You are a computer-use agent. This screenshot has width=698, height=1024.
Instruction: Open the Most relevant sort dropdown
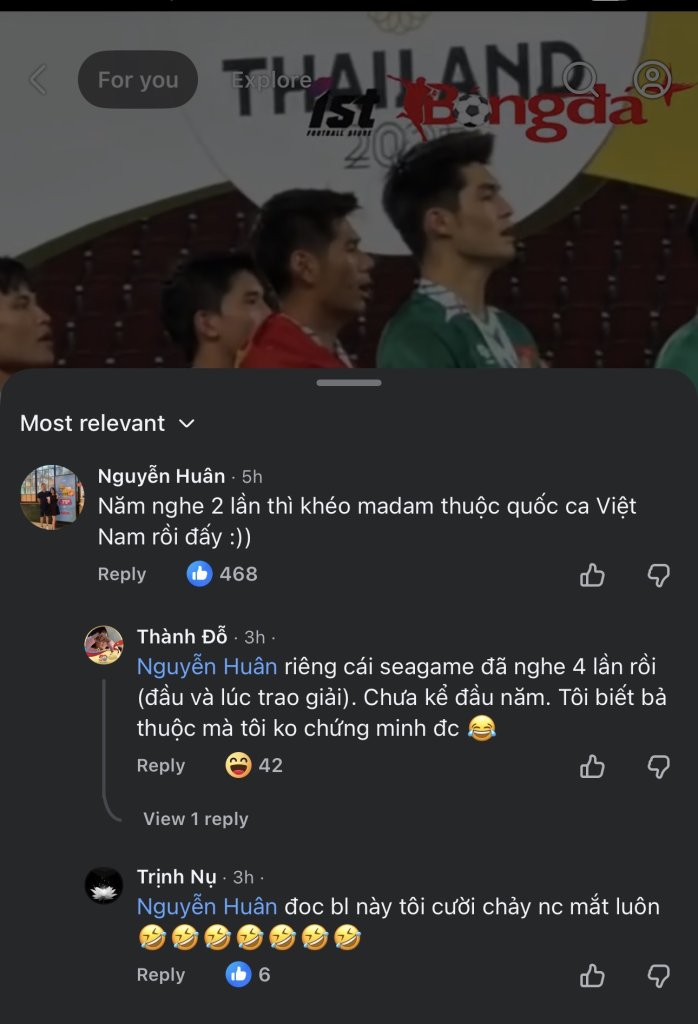[107, 424]
